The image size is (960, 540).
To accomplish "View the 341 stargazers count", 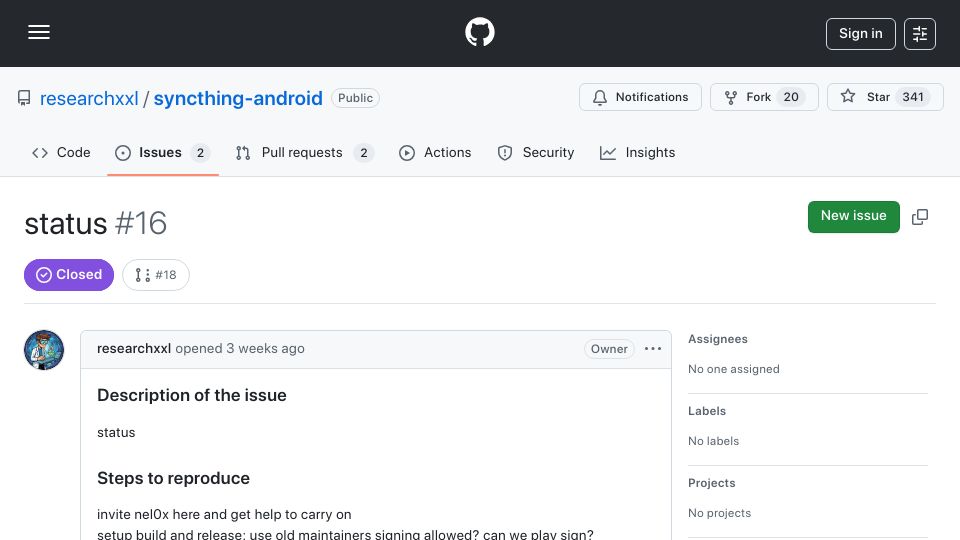I will [x=913, y=97].
